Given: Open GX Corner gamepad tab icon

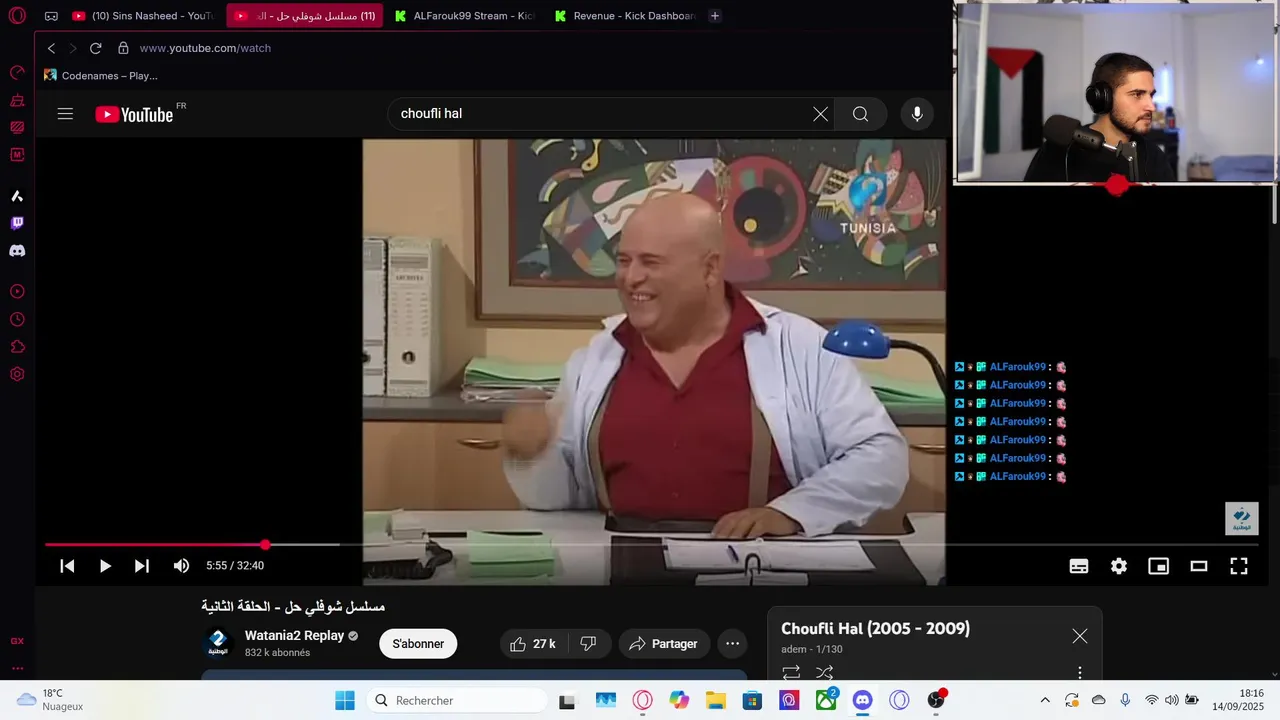Looking at the screenshot, I should (51, 16).
